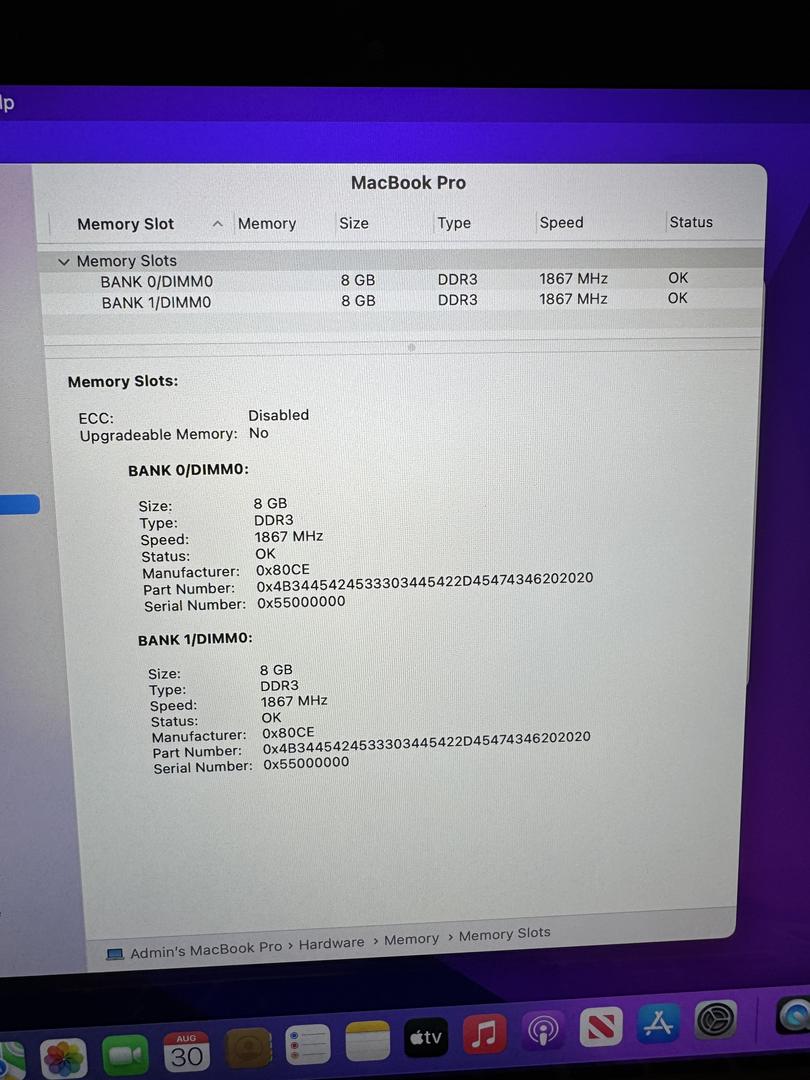This screenshot has width=810, height=1080.
Task: Click the 8 GB size in BANK 0/DIMM0 table row
Action: pos(357,280)
